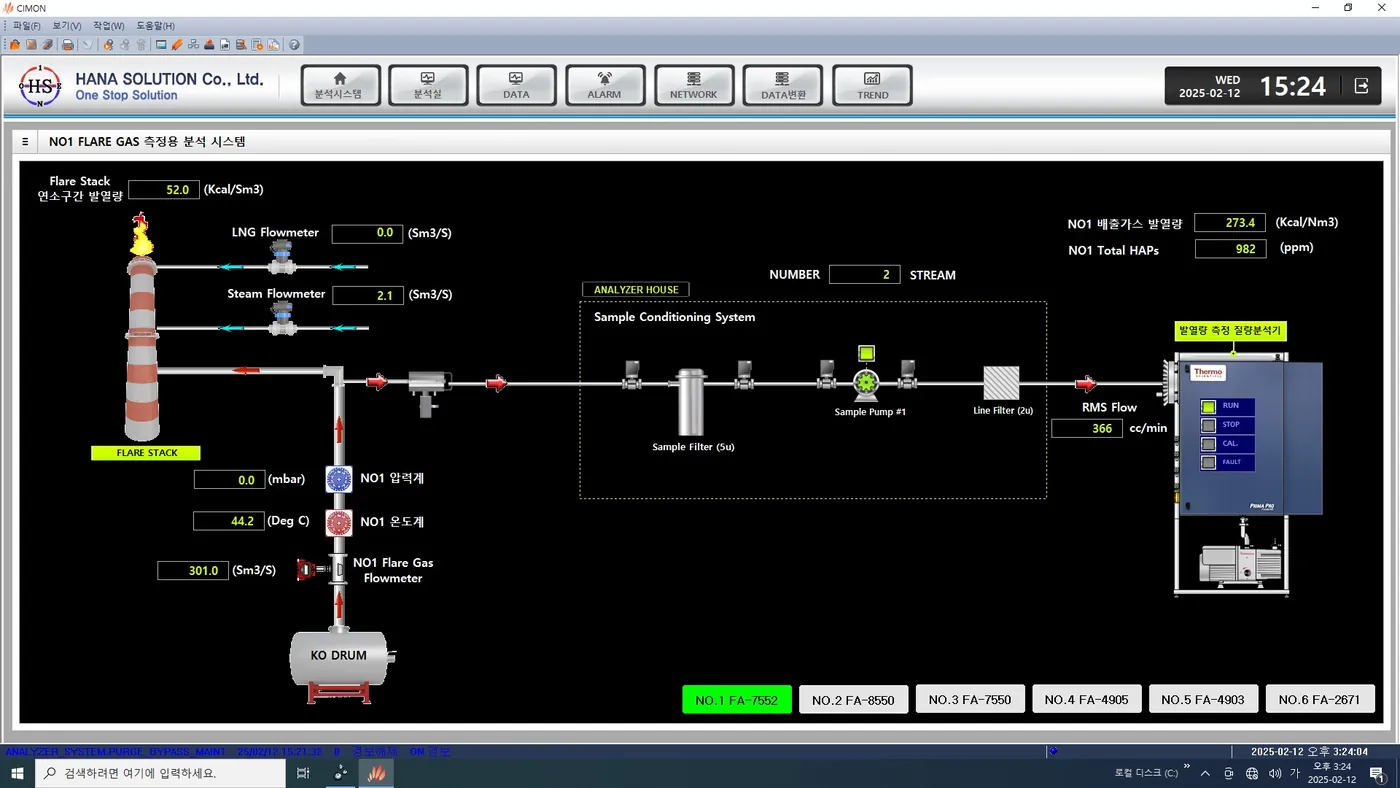Screen dimensions: 1400x788
Task: Open the 작업(W) menu
Action: coord(109,25)
